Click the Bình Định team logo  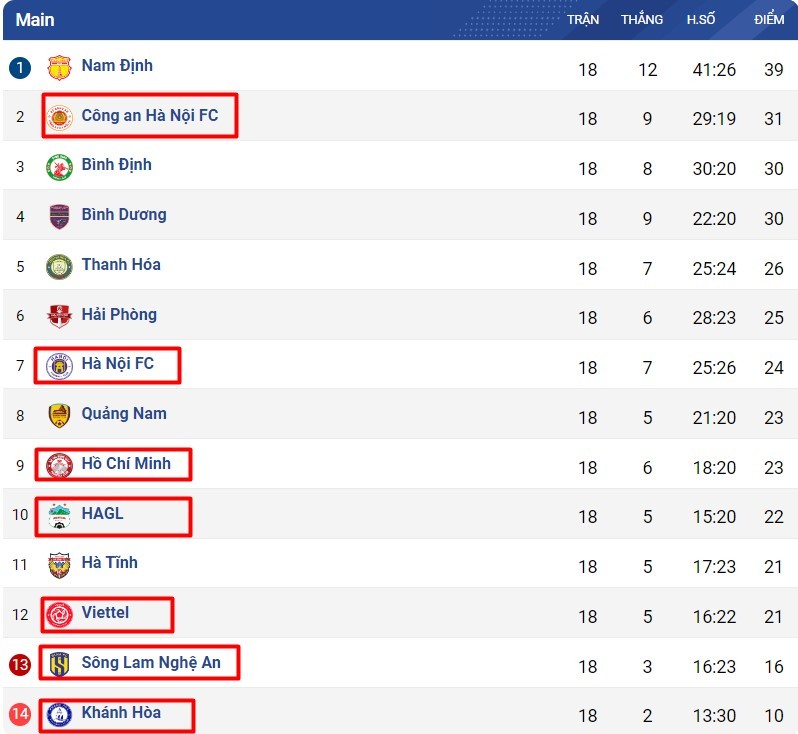click(x=60, y=167)
